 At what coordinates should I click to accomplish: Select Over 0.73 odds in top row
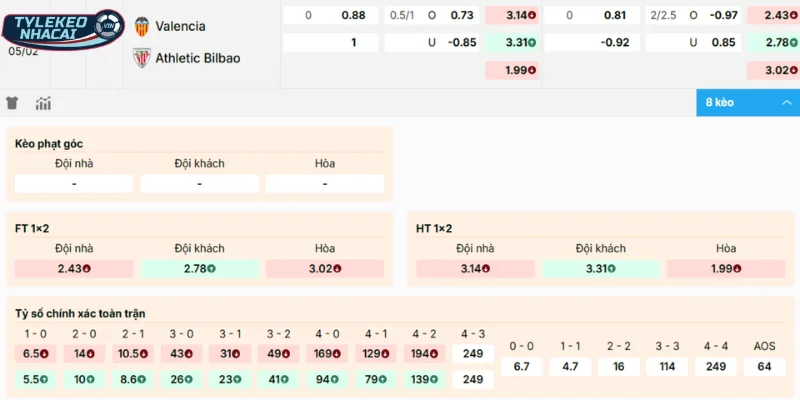[461, 15]
